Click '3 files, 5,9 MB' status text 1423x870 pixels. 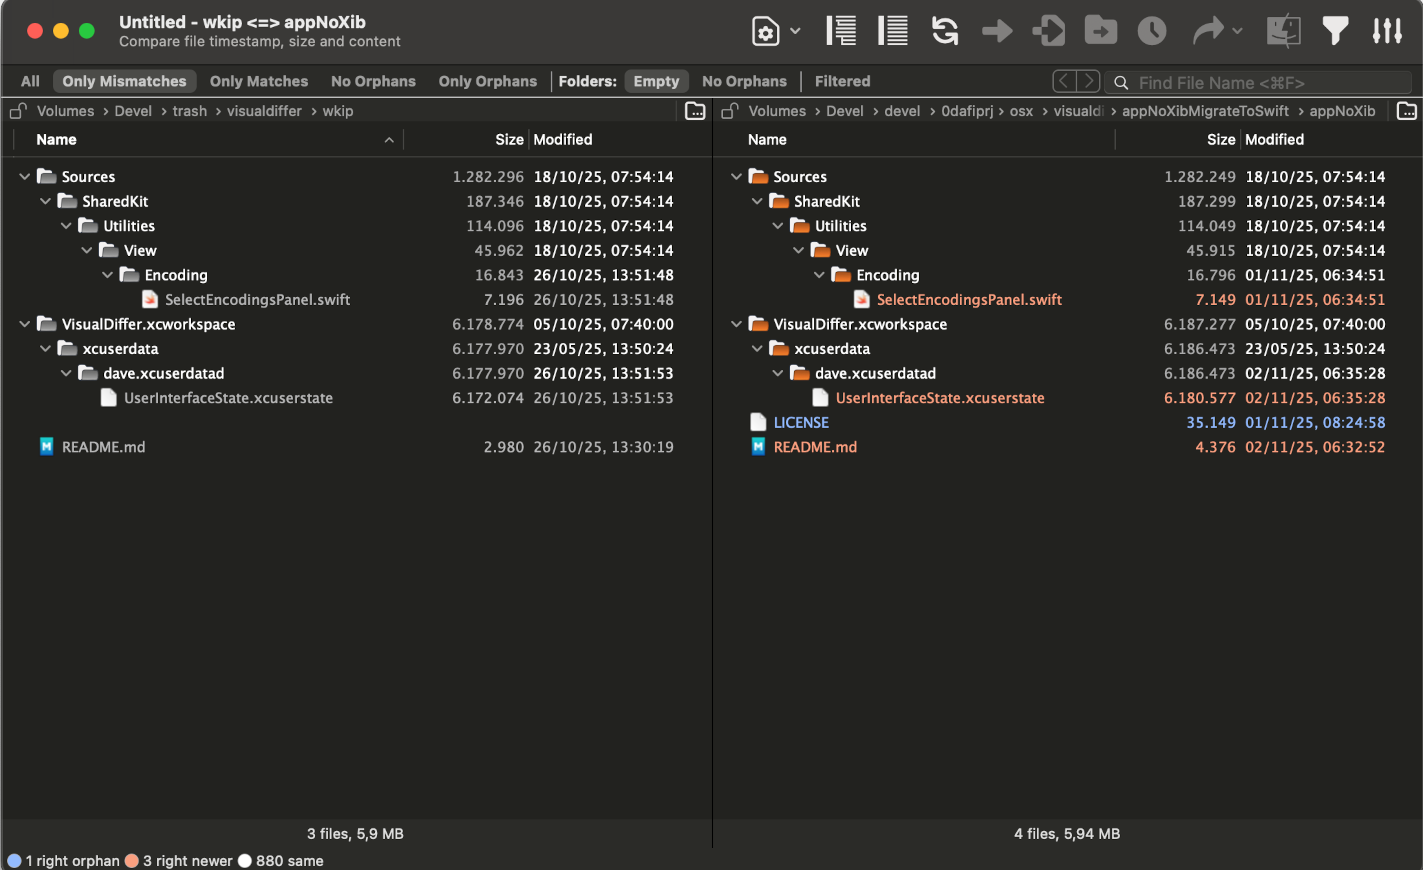(x=355, y=834)
